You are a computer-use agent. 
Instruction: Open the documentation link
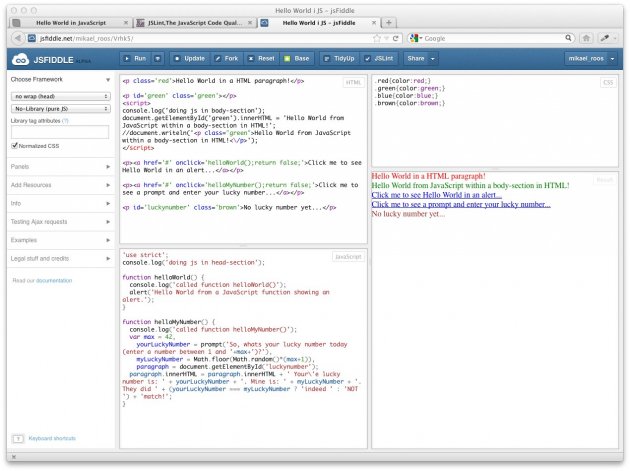pos(54,281)
